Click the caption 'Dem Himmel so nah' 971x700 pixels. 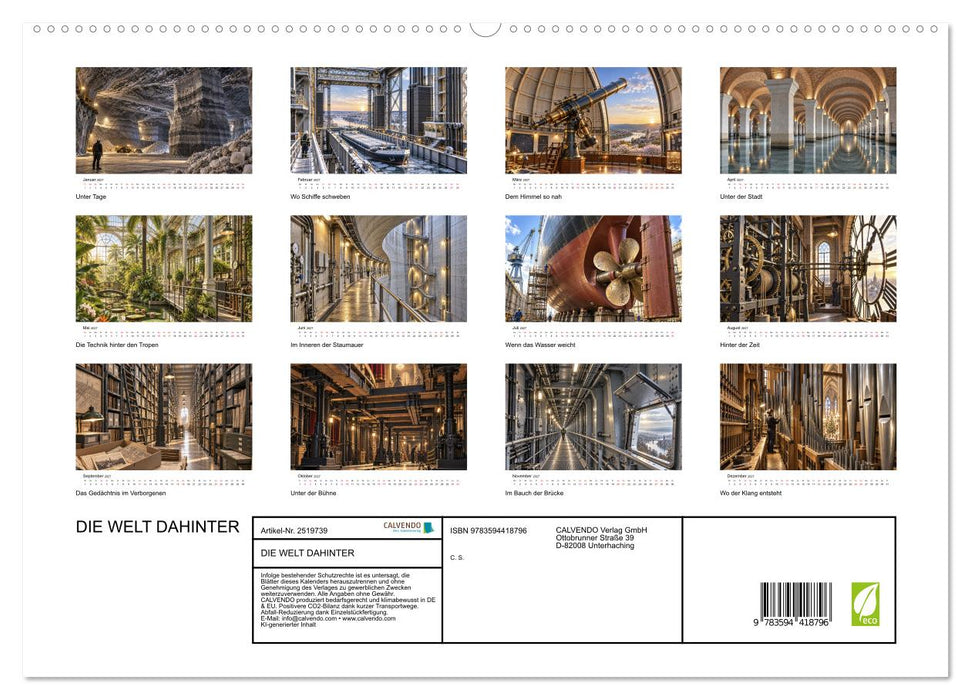click(533, 196)
